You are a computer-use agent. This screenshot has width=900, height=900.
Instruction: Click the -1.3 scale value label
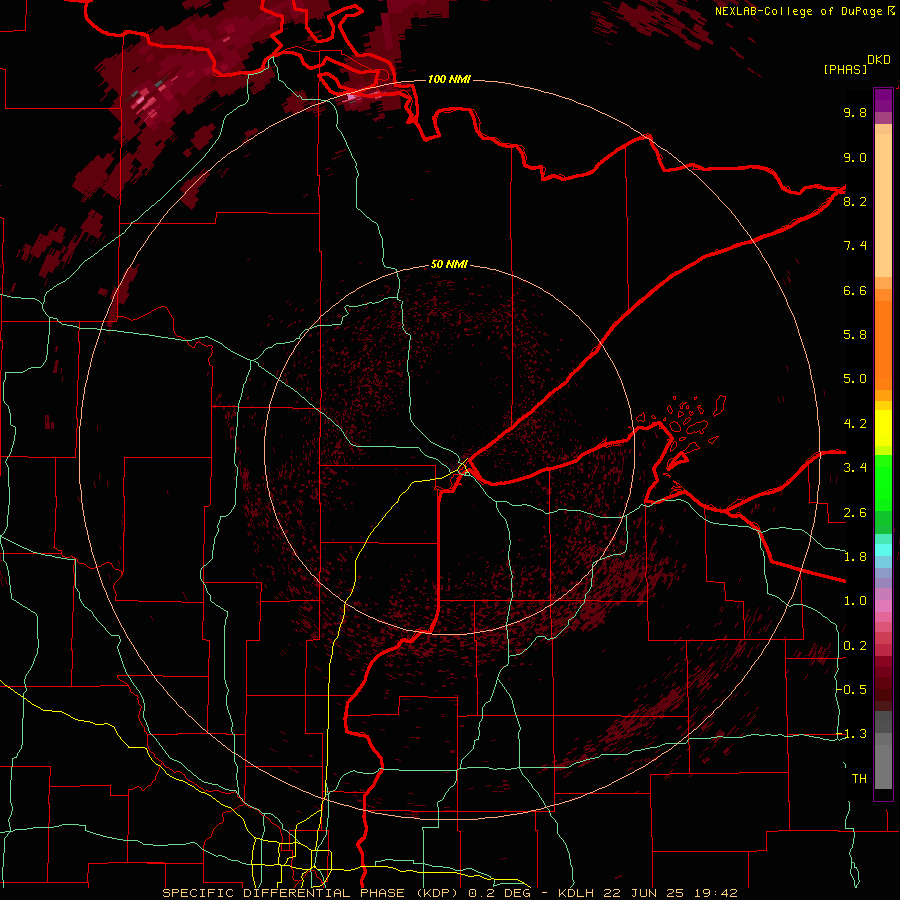coord(851,734)
